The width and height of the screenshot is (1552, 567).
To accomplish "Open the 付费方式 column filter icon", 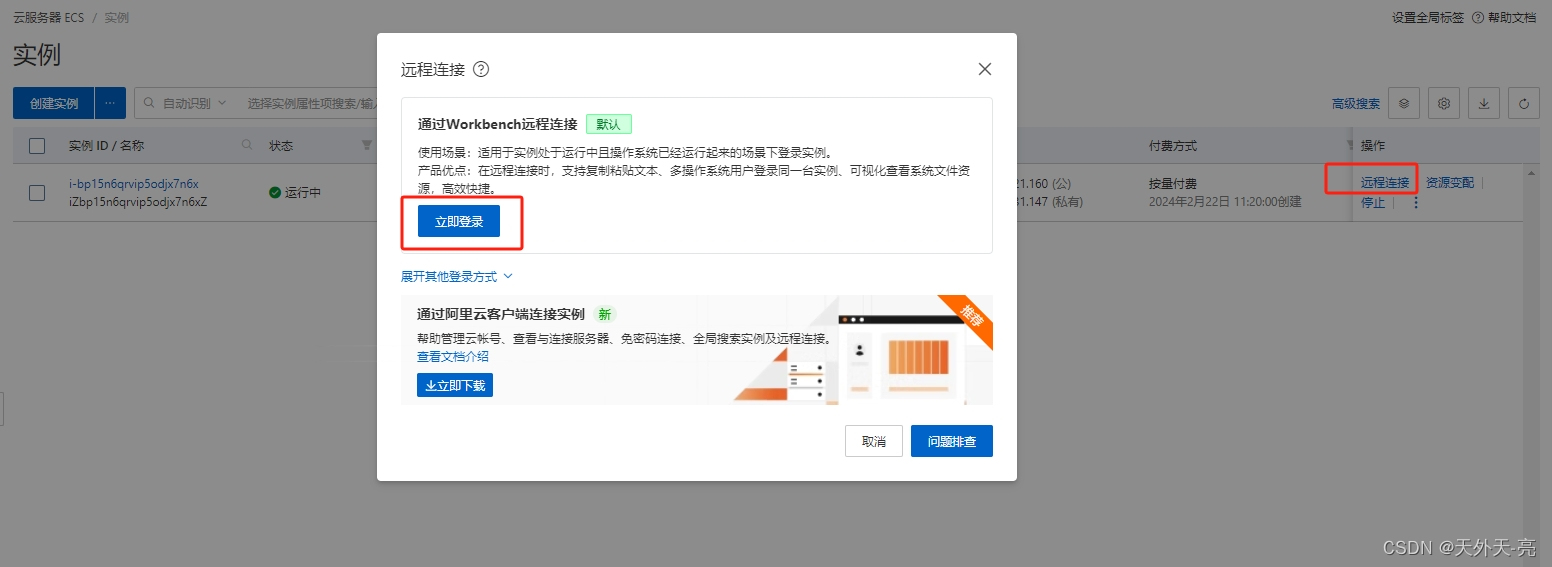I will coord(1351,146).
